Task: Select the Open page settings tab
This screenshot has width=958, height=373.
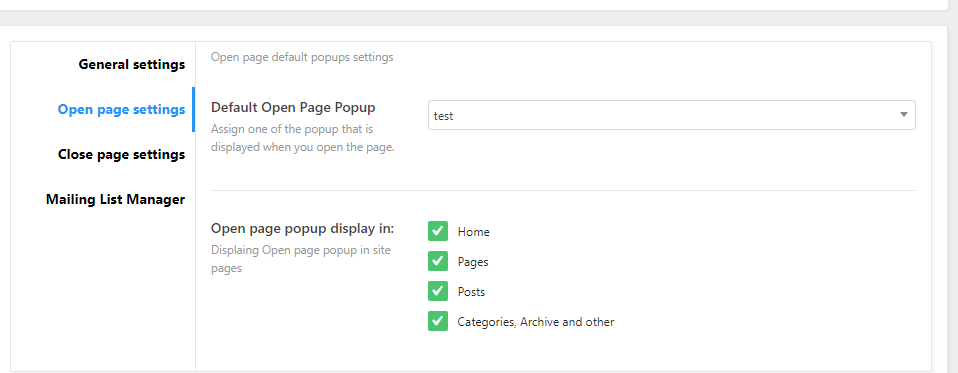Action: click(x=121, y=109)
